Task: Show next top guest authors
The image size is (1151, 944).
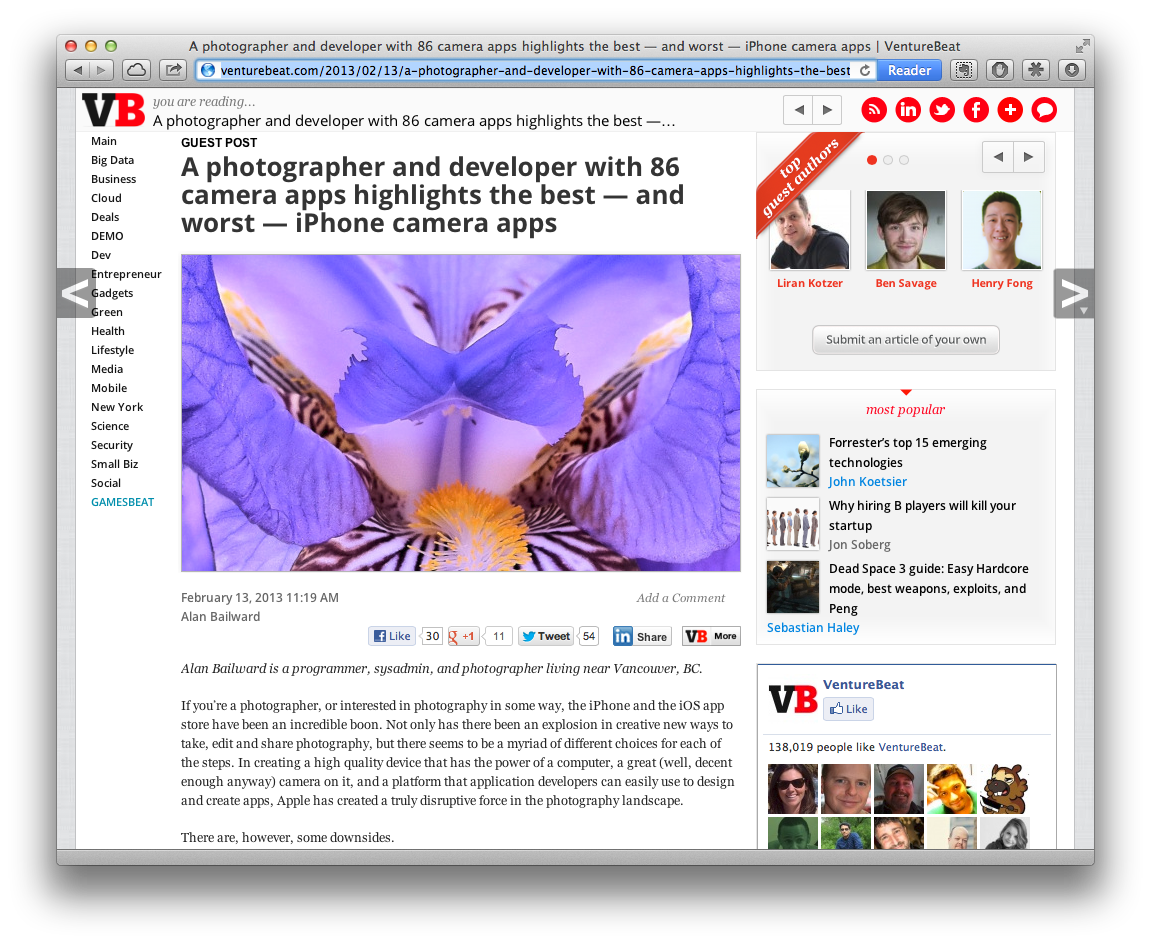Action: [x=1029, y=157]
